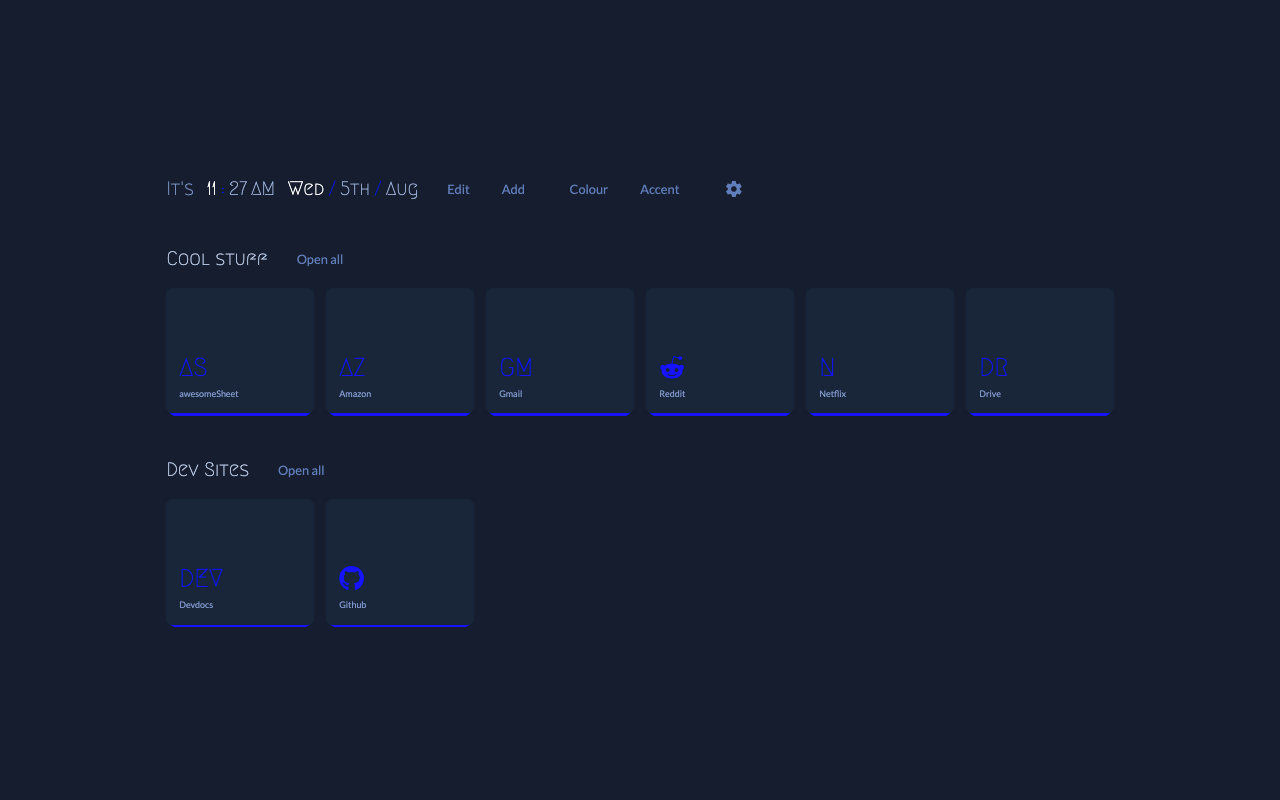
Task: Click the DR Drive letter icon
Action: [994, 367]
